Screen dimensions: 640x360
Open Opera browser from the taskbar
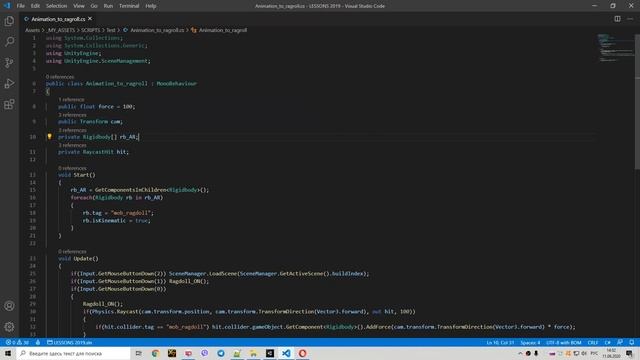pyautogui.click(x=302, y=353)
